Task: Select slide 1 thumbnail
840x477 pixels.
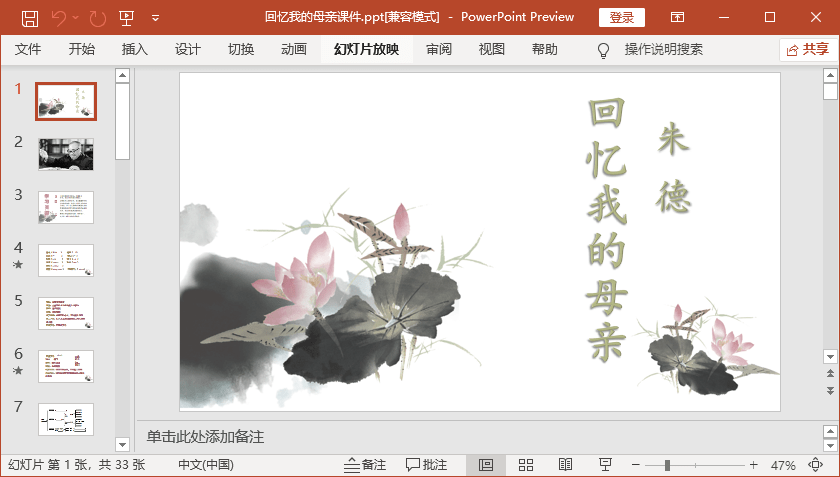Action: coord(66,101)
